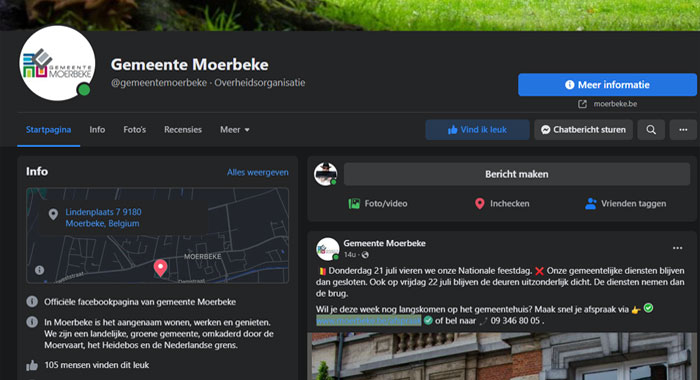Viewport: 700px width, 380px height.
Task: Select the Inchecken location option
Action: pyautogui.click(x=502, y=204)
